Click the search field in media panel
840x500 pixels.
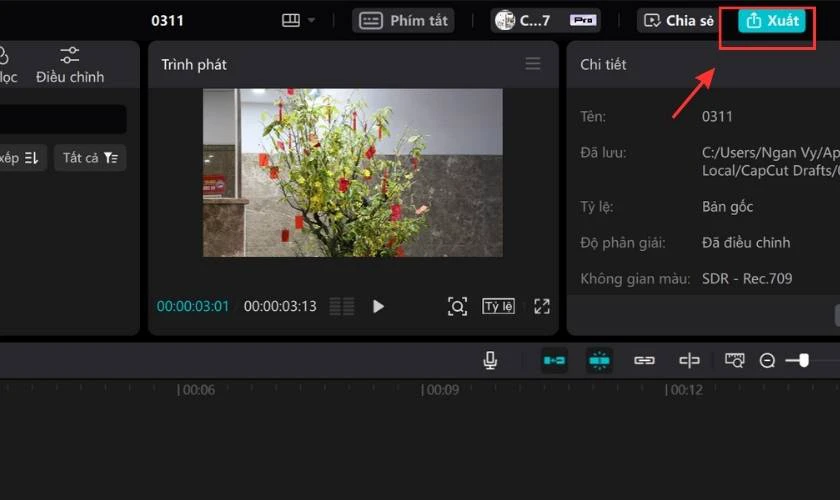[x=63, y=119]
